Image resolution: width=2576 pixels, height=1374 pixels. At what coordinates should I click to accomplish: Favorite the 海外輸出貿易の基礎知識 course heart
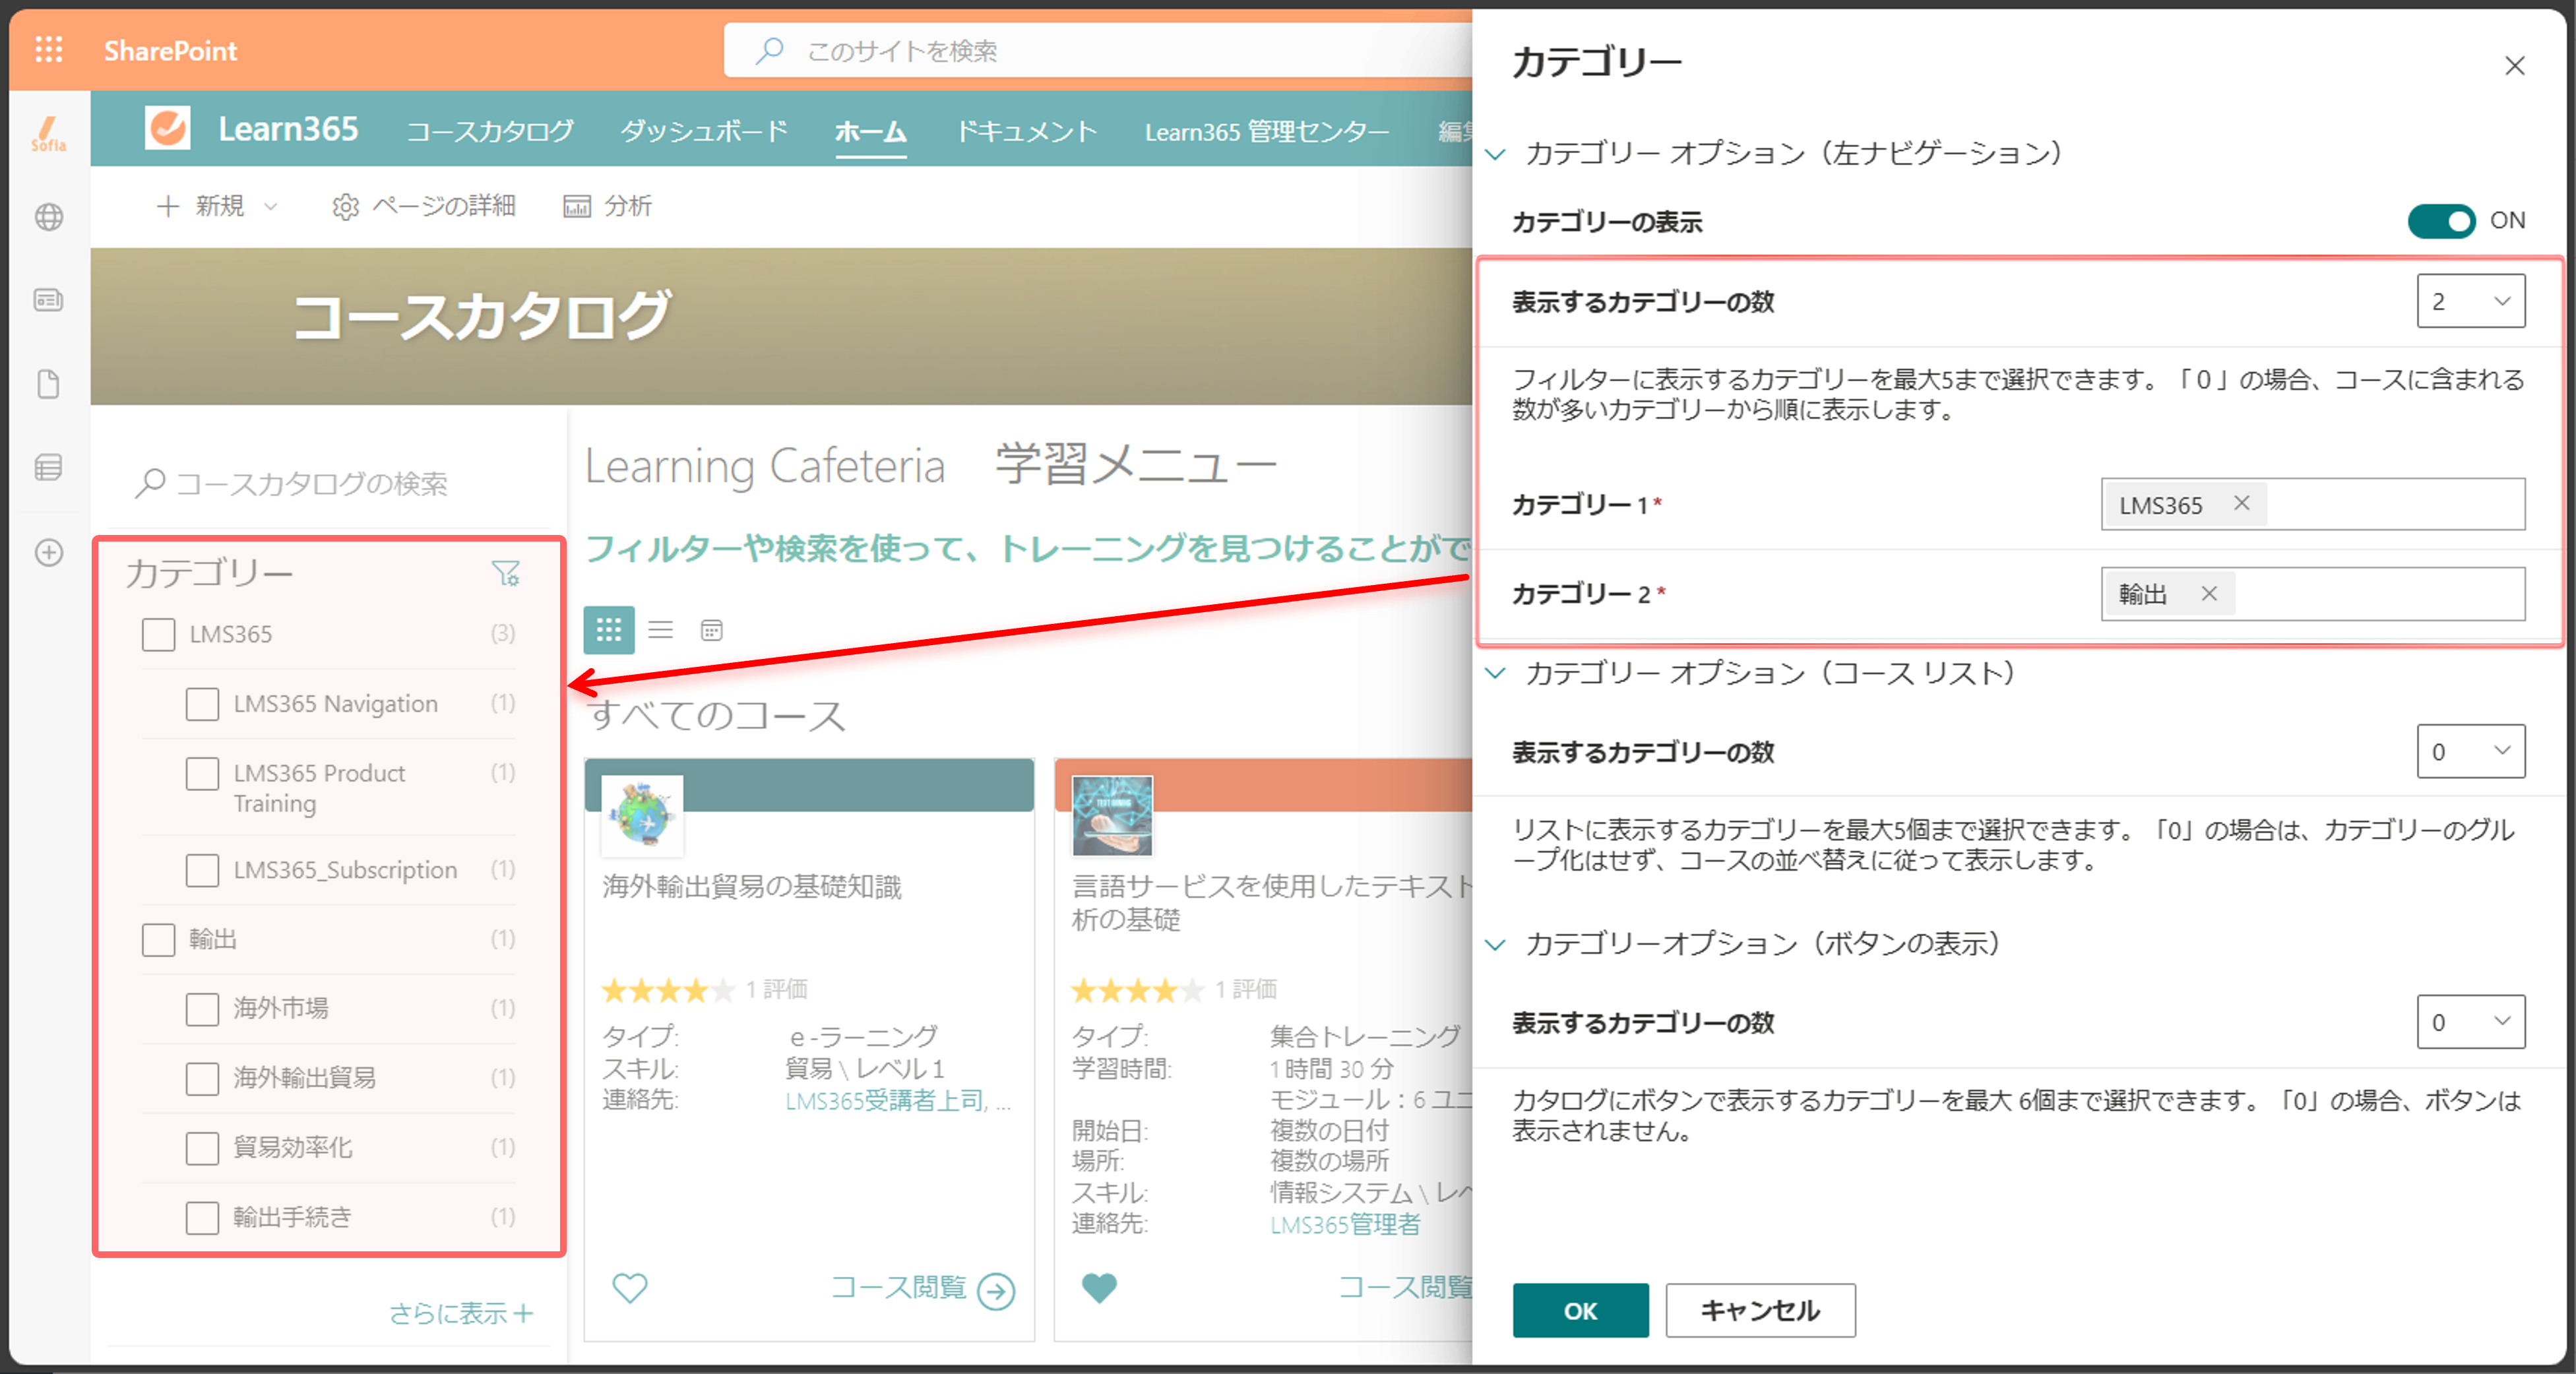point(629,1288)
